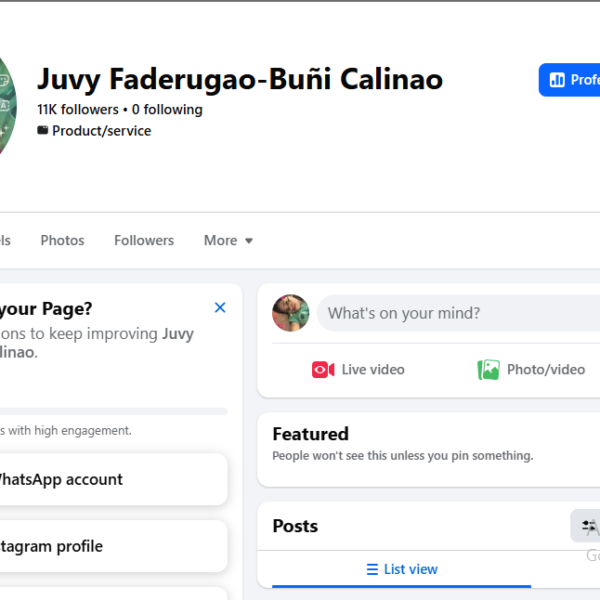Open the Followers tab
This screenshot has height=600, width=600.
(144, 240)
